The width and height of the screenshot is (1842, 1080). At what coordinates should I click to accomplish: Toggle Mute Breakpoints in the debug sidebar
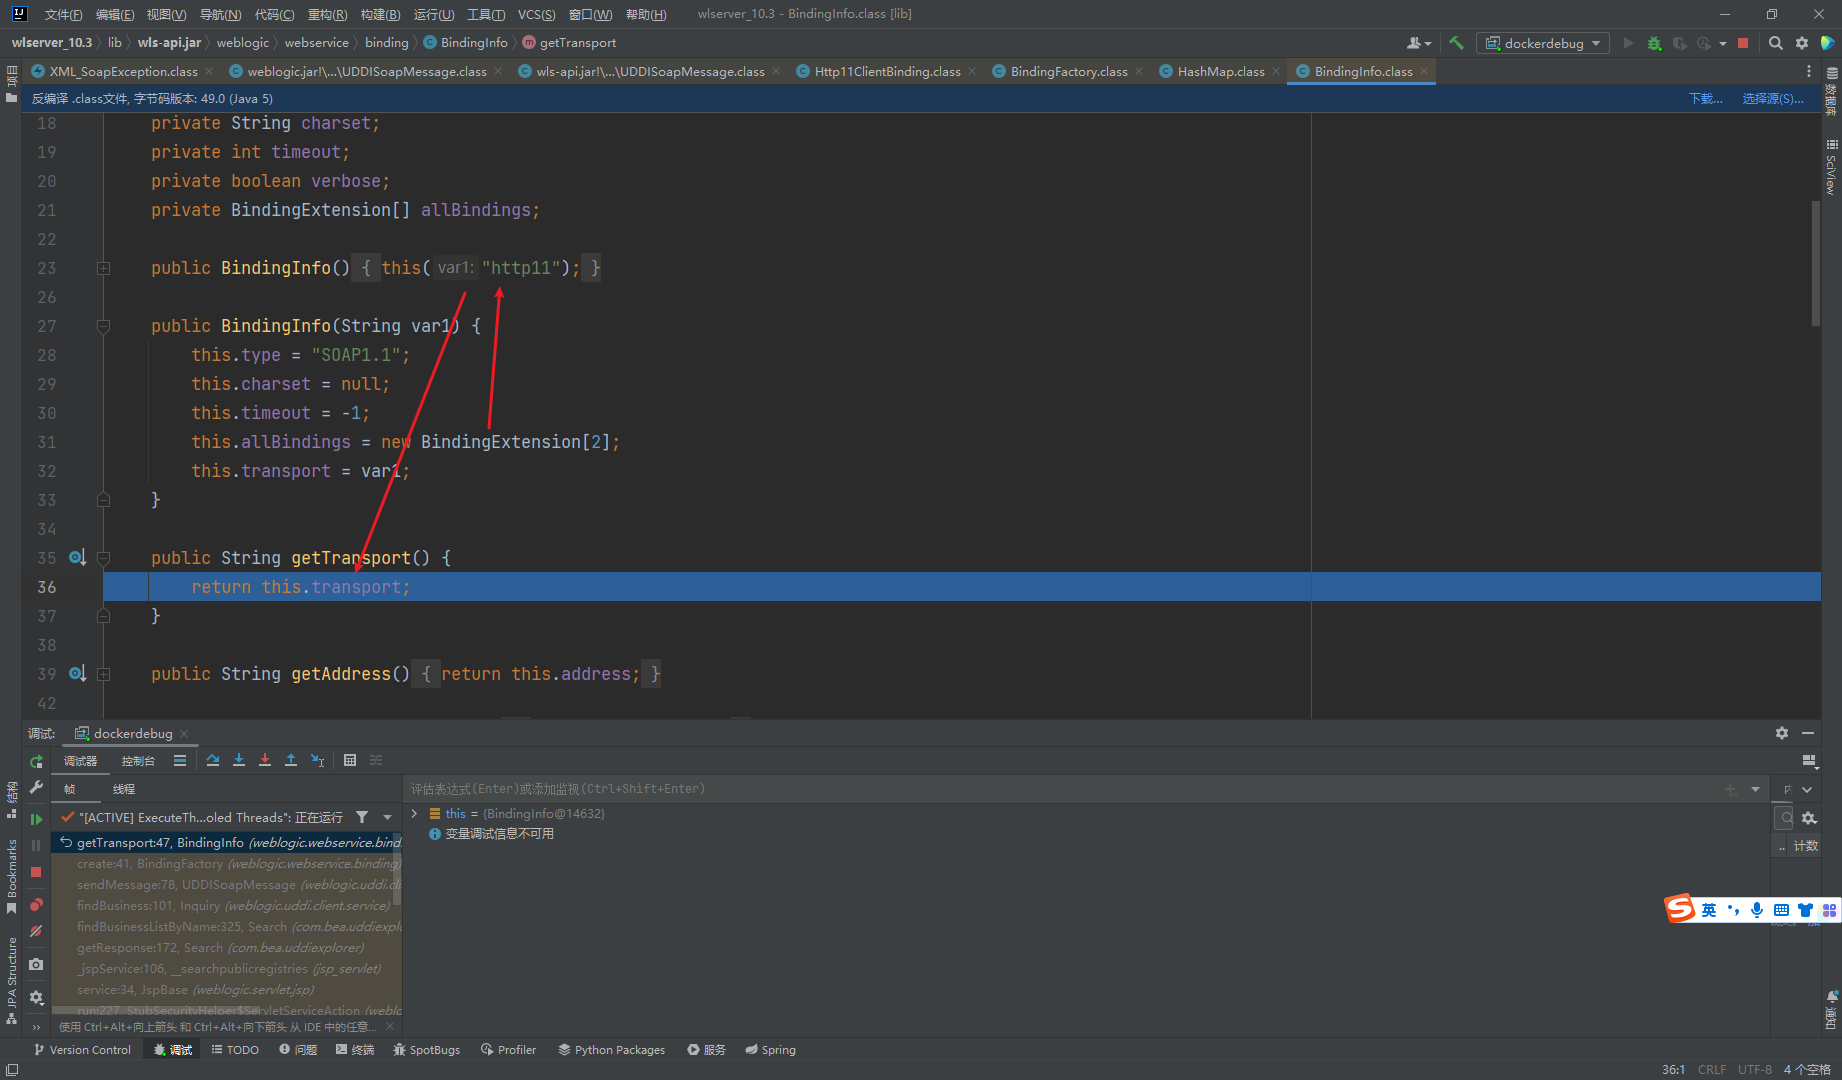click(x=36, y=931)
